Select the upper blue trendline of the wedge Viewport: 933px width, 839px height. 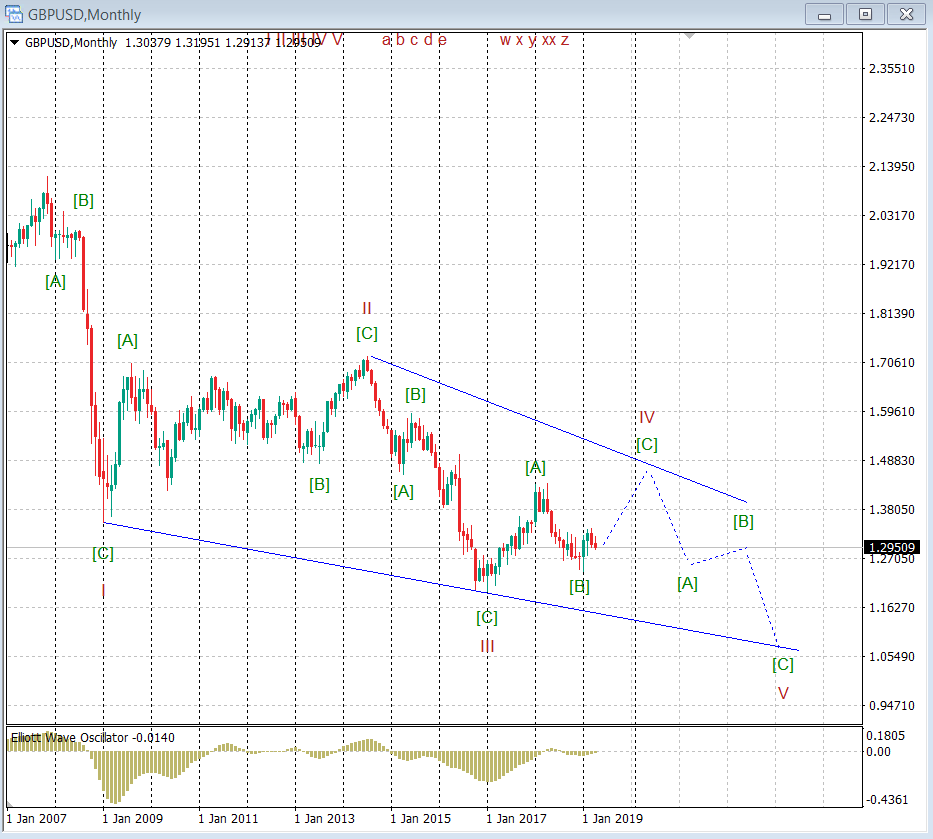tap(558, 430)
